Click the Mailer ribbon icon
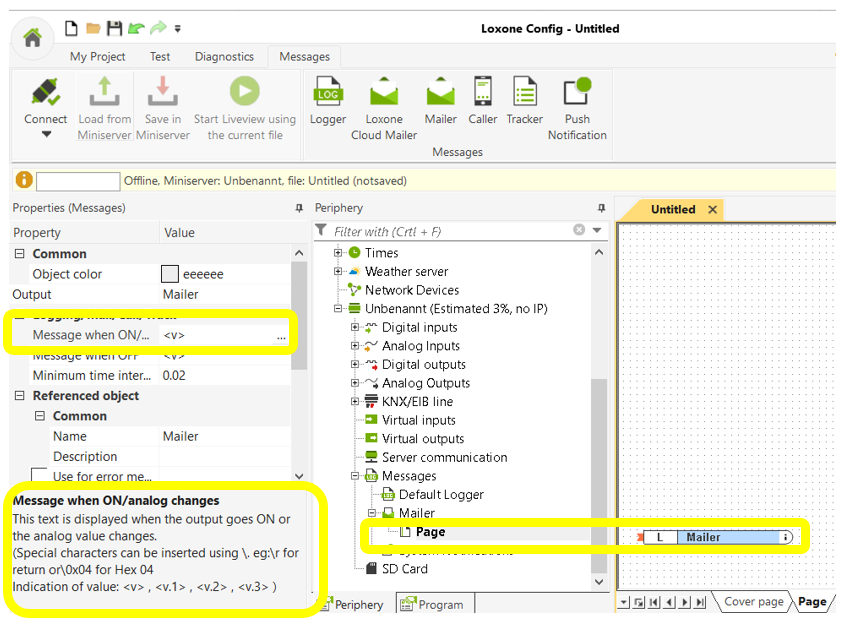 coord(440,93)
